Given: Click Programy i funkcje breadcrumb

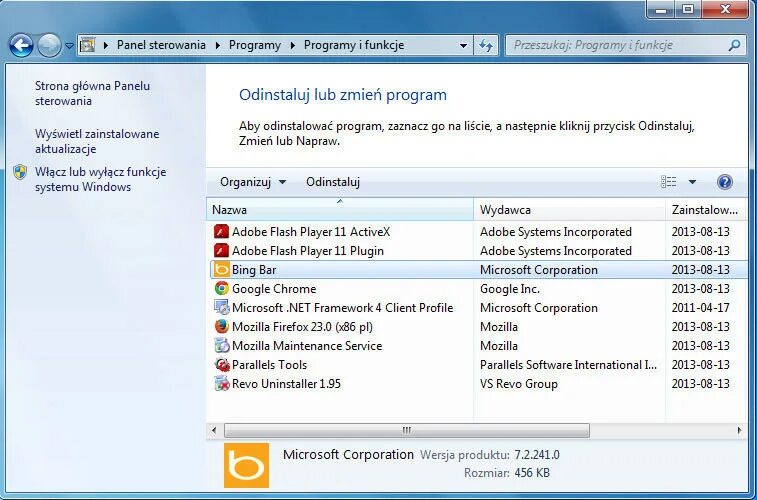Looking at the screenshot, I should tap(354, 45).
